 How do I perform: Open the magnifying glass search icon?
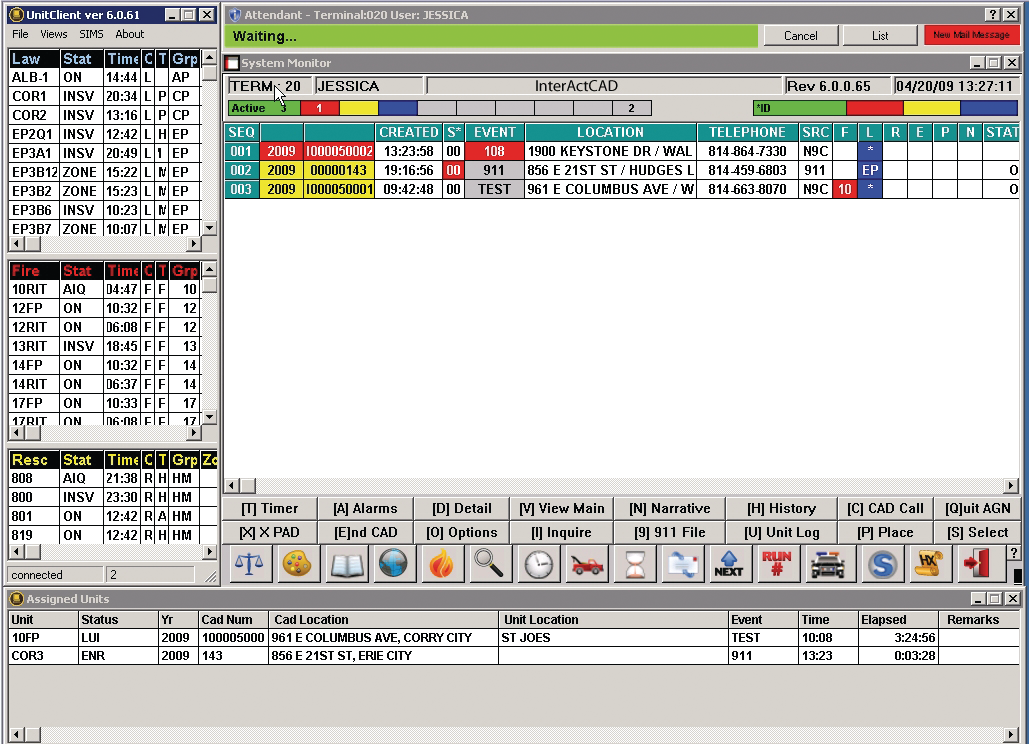[489, 564]
